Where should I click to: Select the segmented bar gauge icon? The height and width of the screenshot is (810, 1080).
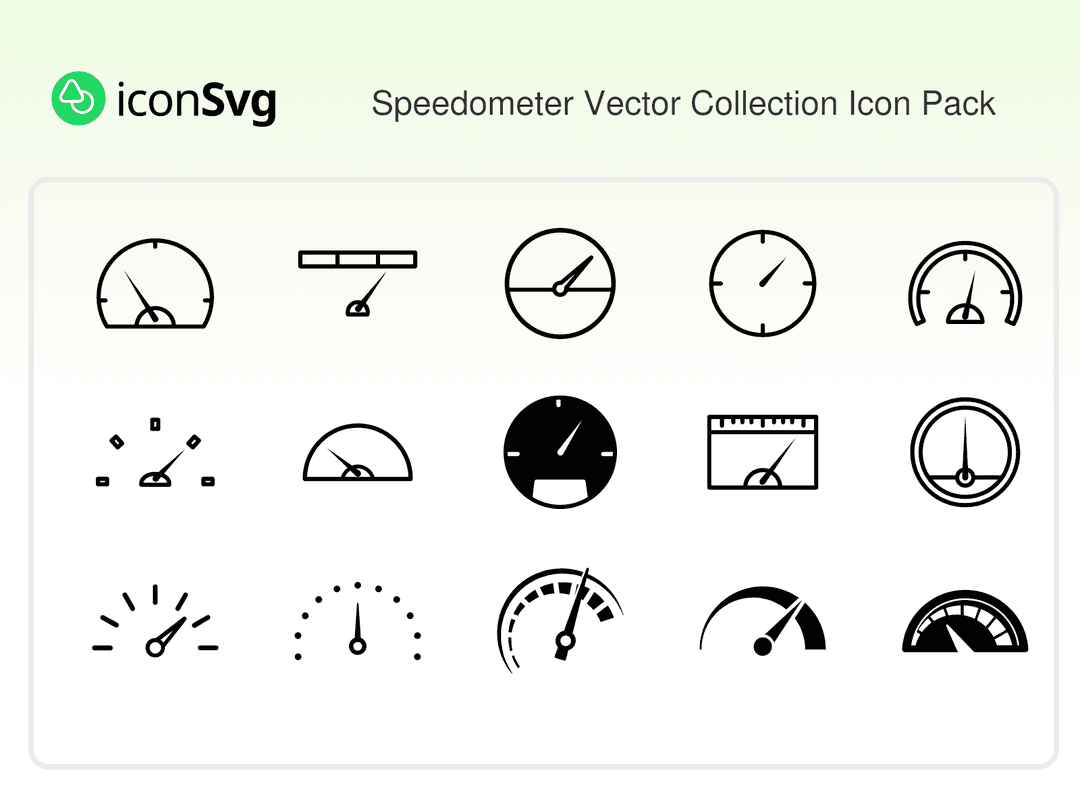(357, 283)
